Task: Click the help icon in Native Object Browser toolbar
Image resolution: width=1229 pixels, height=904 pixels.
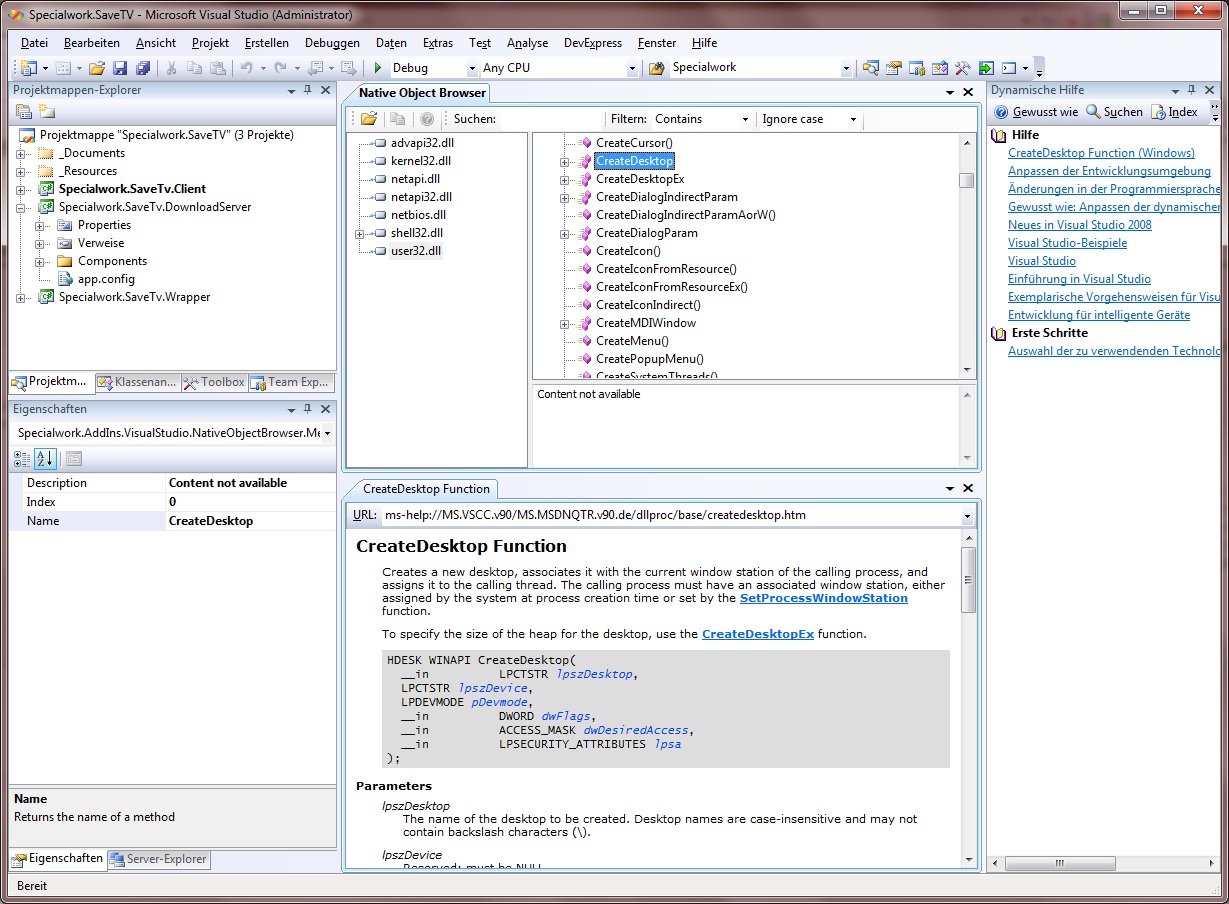Action: click(x=427, y=119)
